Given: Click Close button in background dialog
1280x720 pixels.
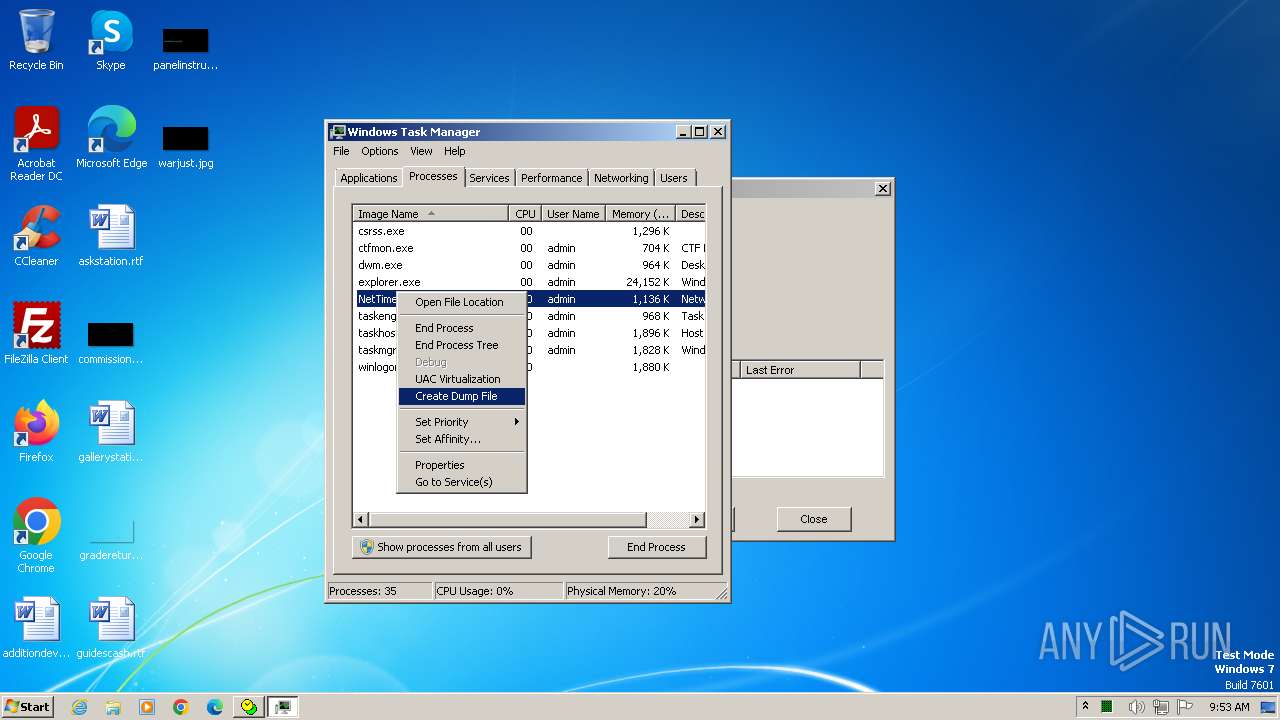Looking at the screenshot, I should [814, 519].
